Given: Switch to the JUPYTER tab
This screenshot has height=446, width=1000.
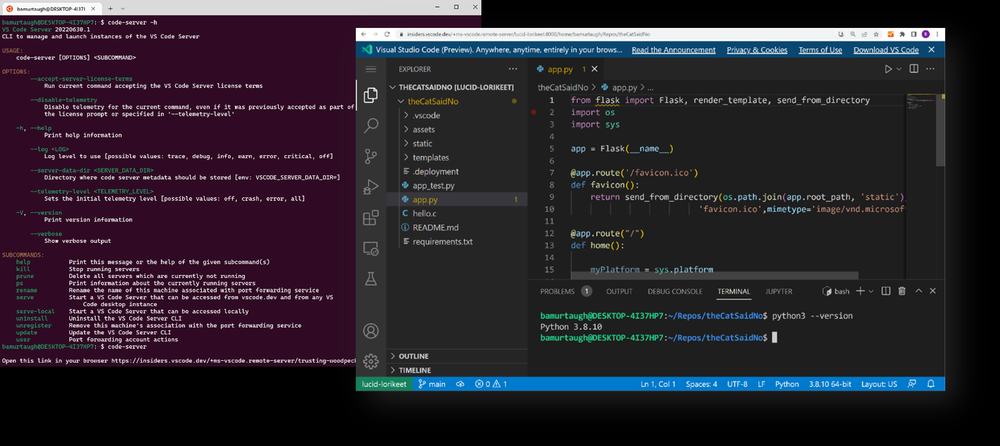Looking at the screenshot, I should click(x=779, y=291).
